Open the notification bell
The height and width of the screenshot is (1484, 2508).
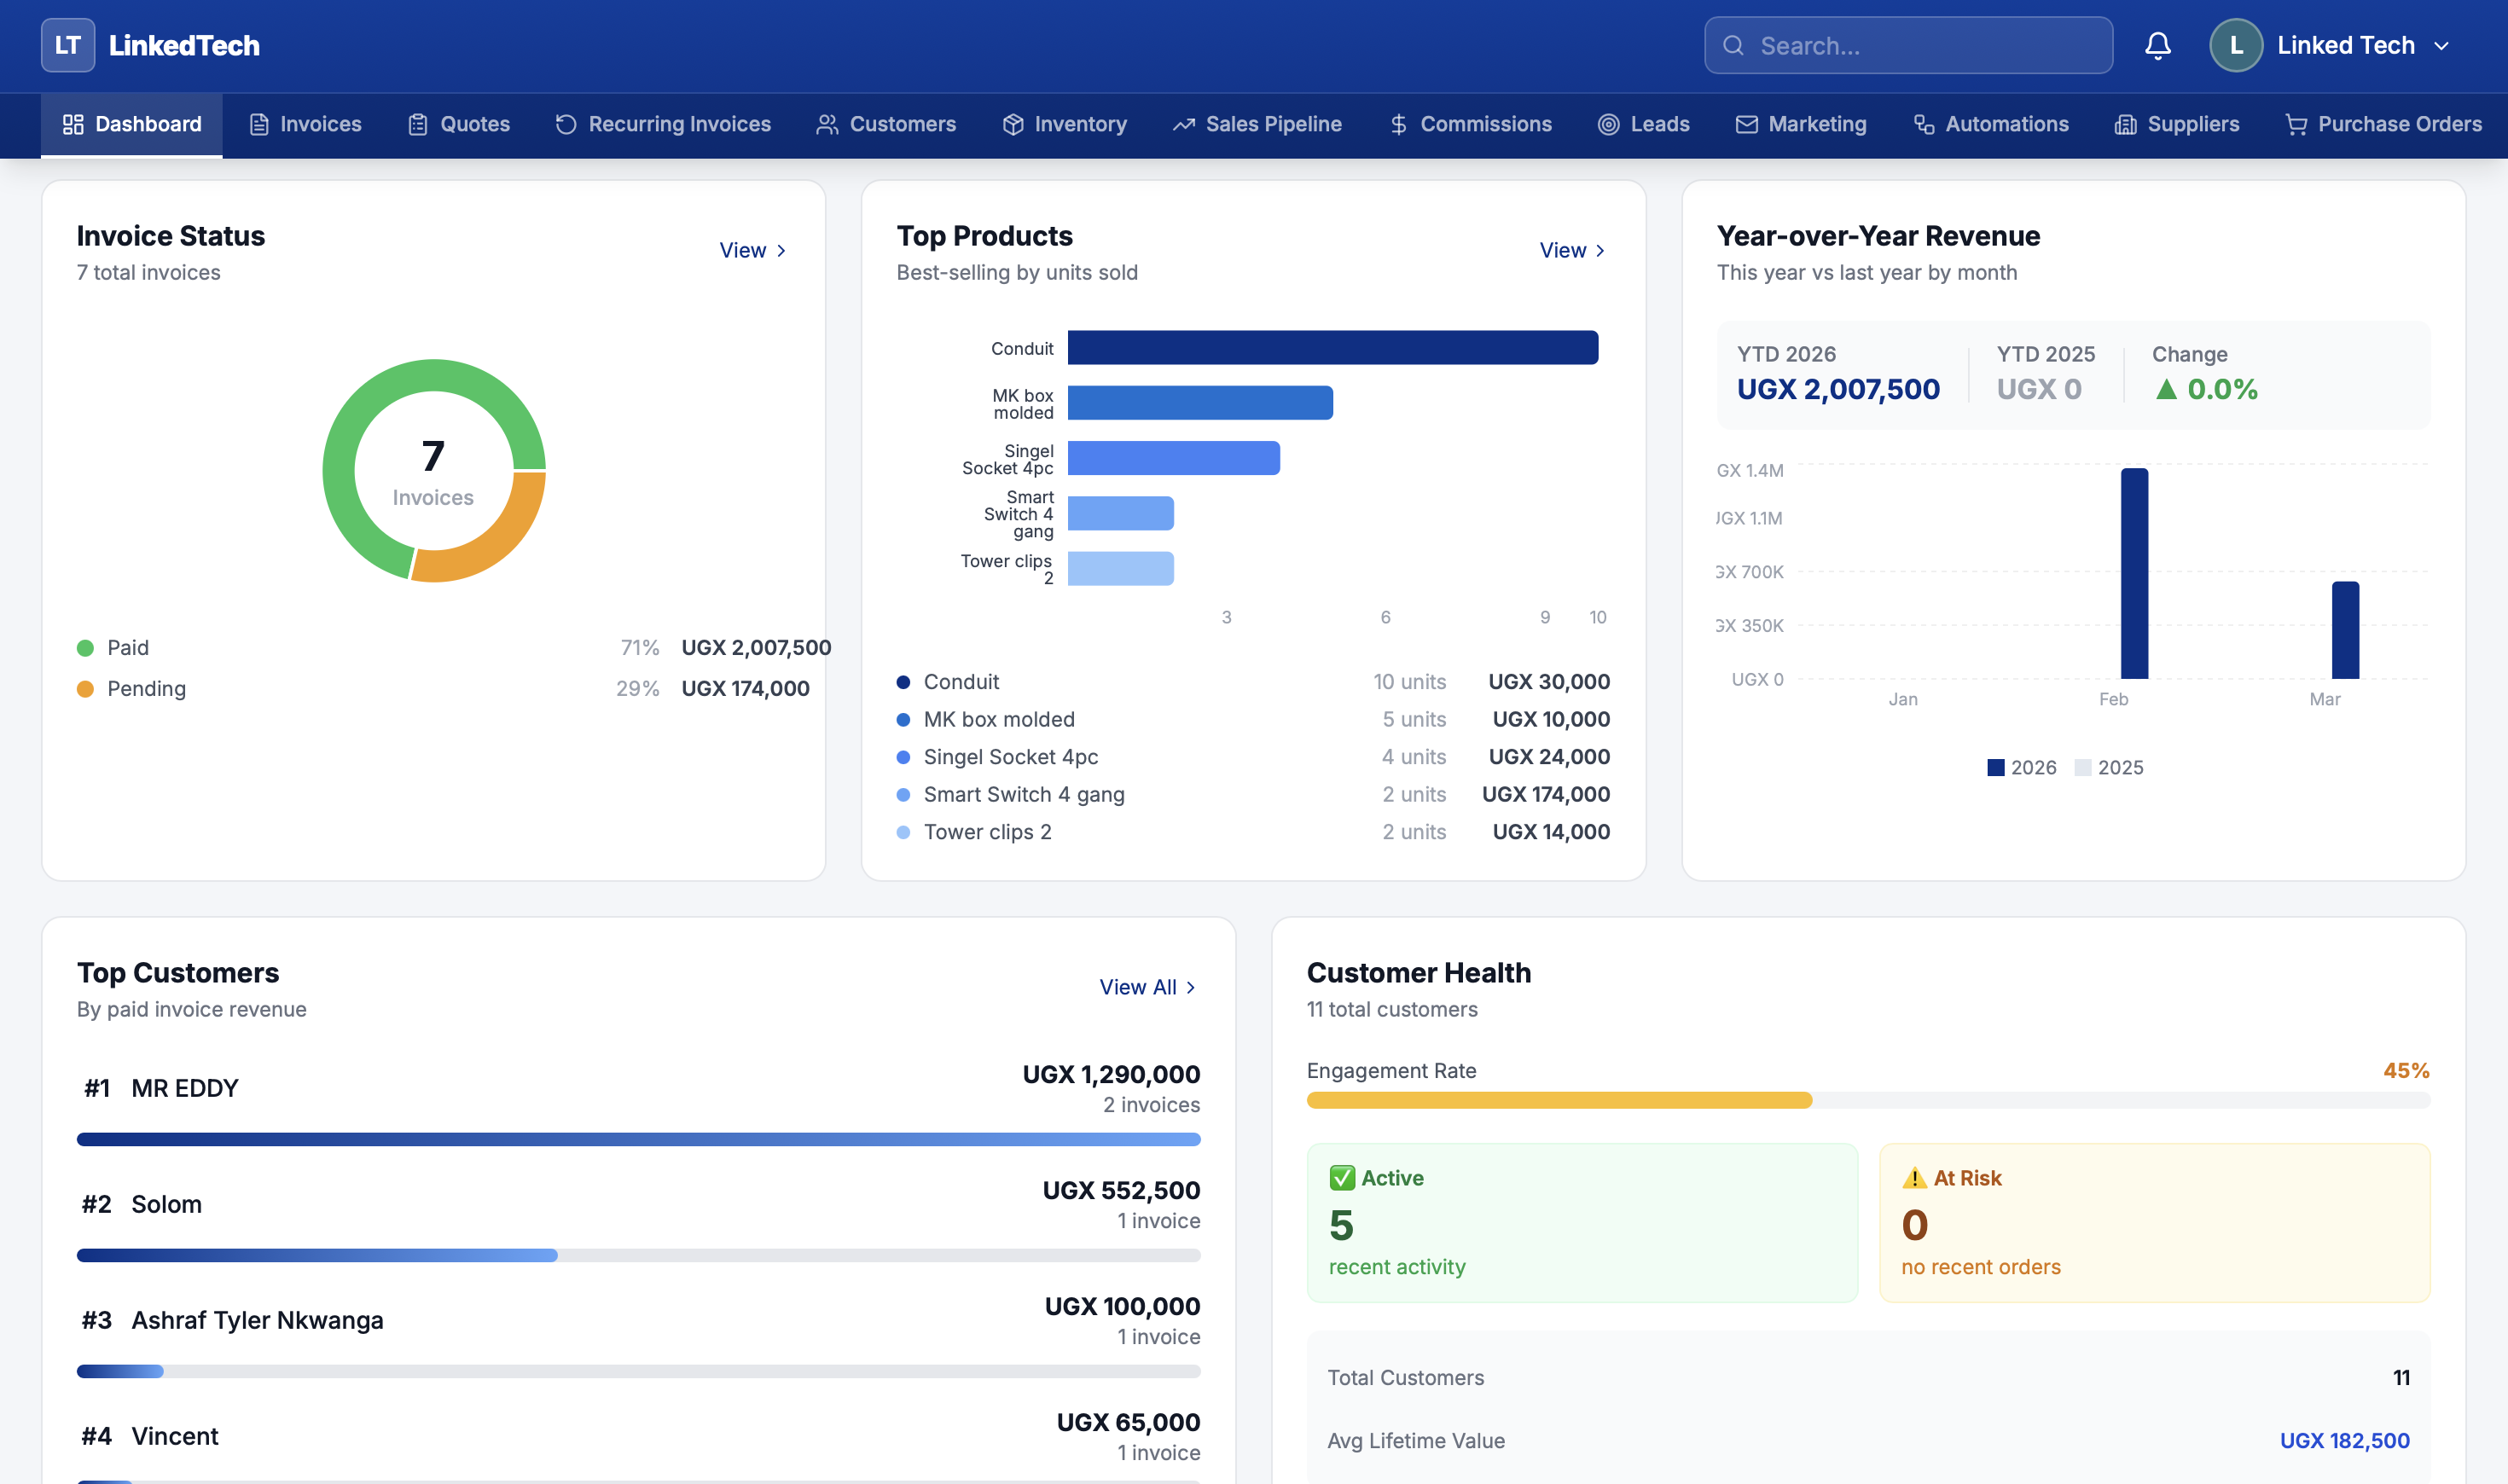[x=2158, y=45]
